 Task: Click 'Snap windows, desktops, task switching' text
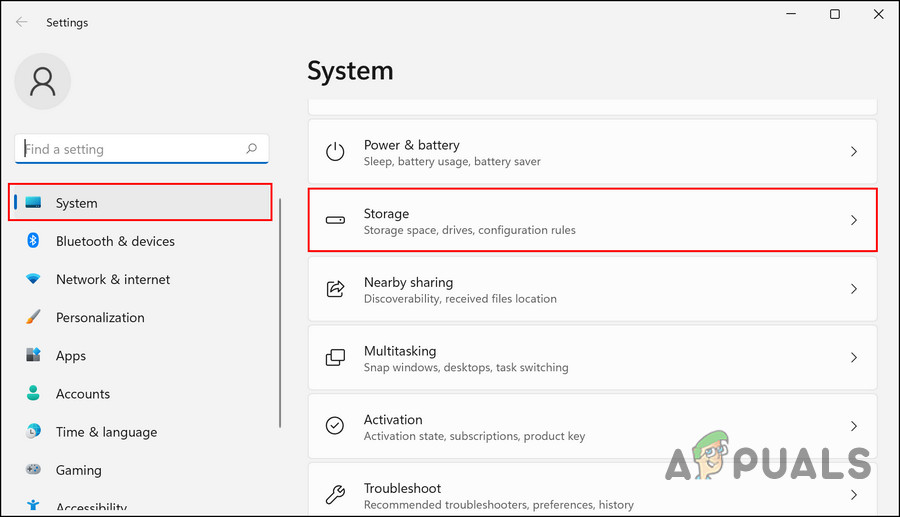point(466,367)
